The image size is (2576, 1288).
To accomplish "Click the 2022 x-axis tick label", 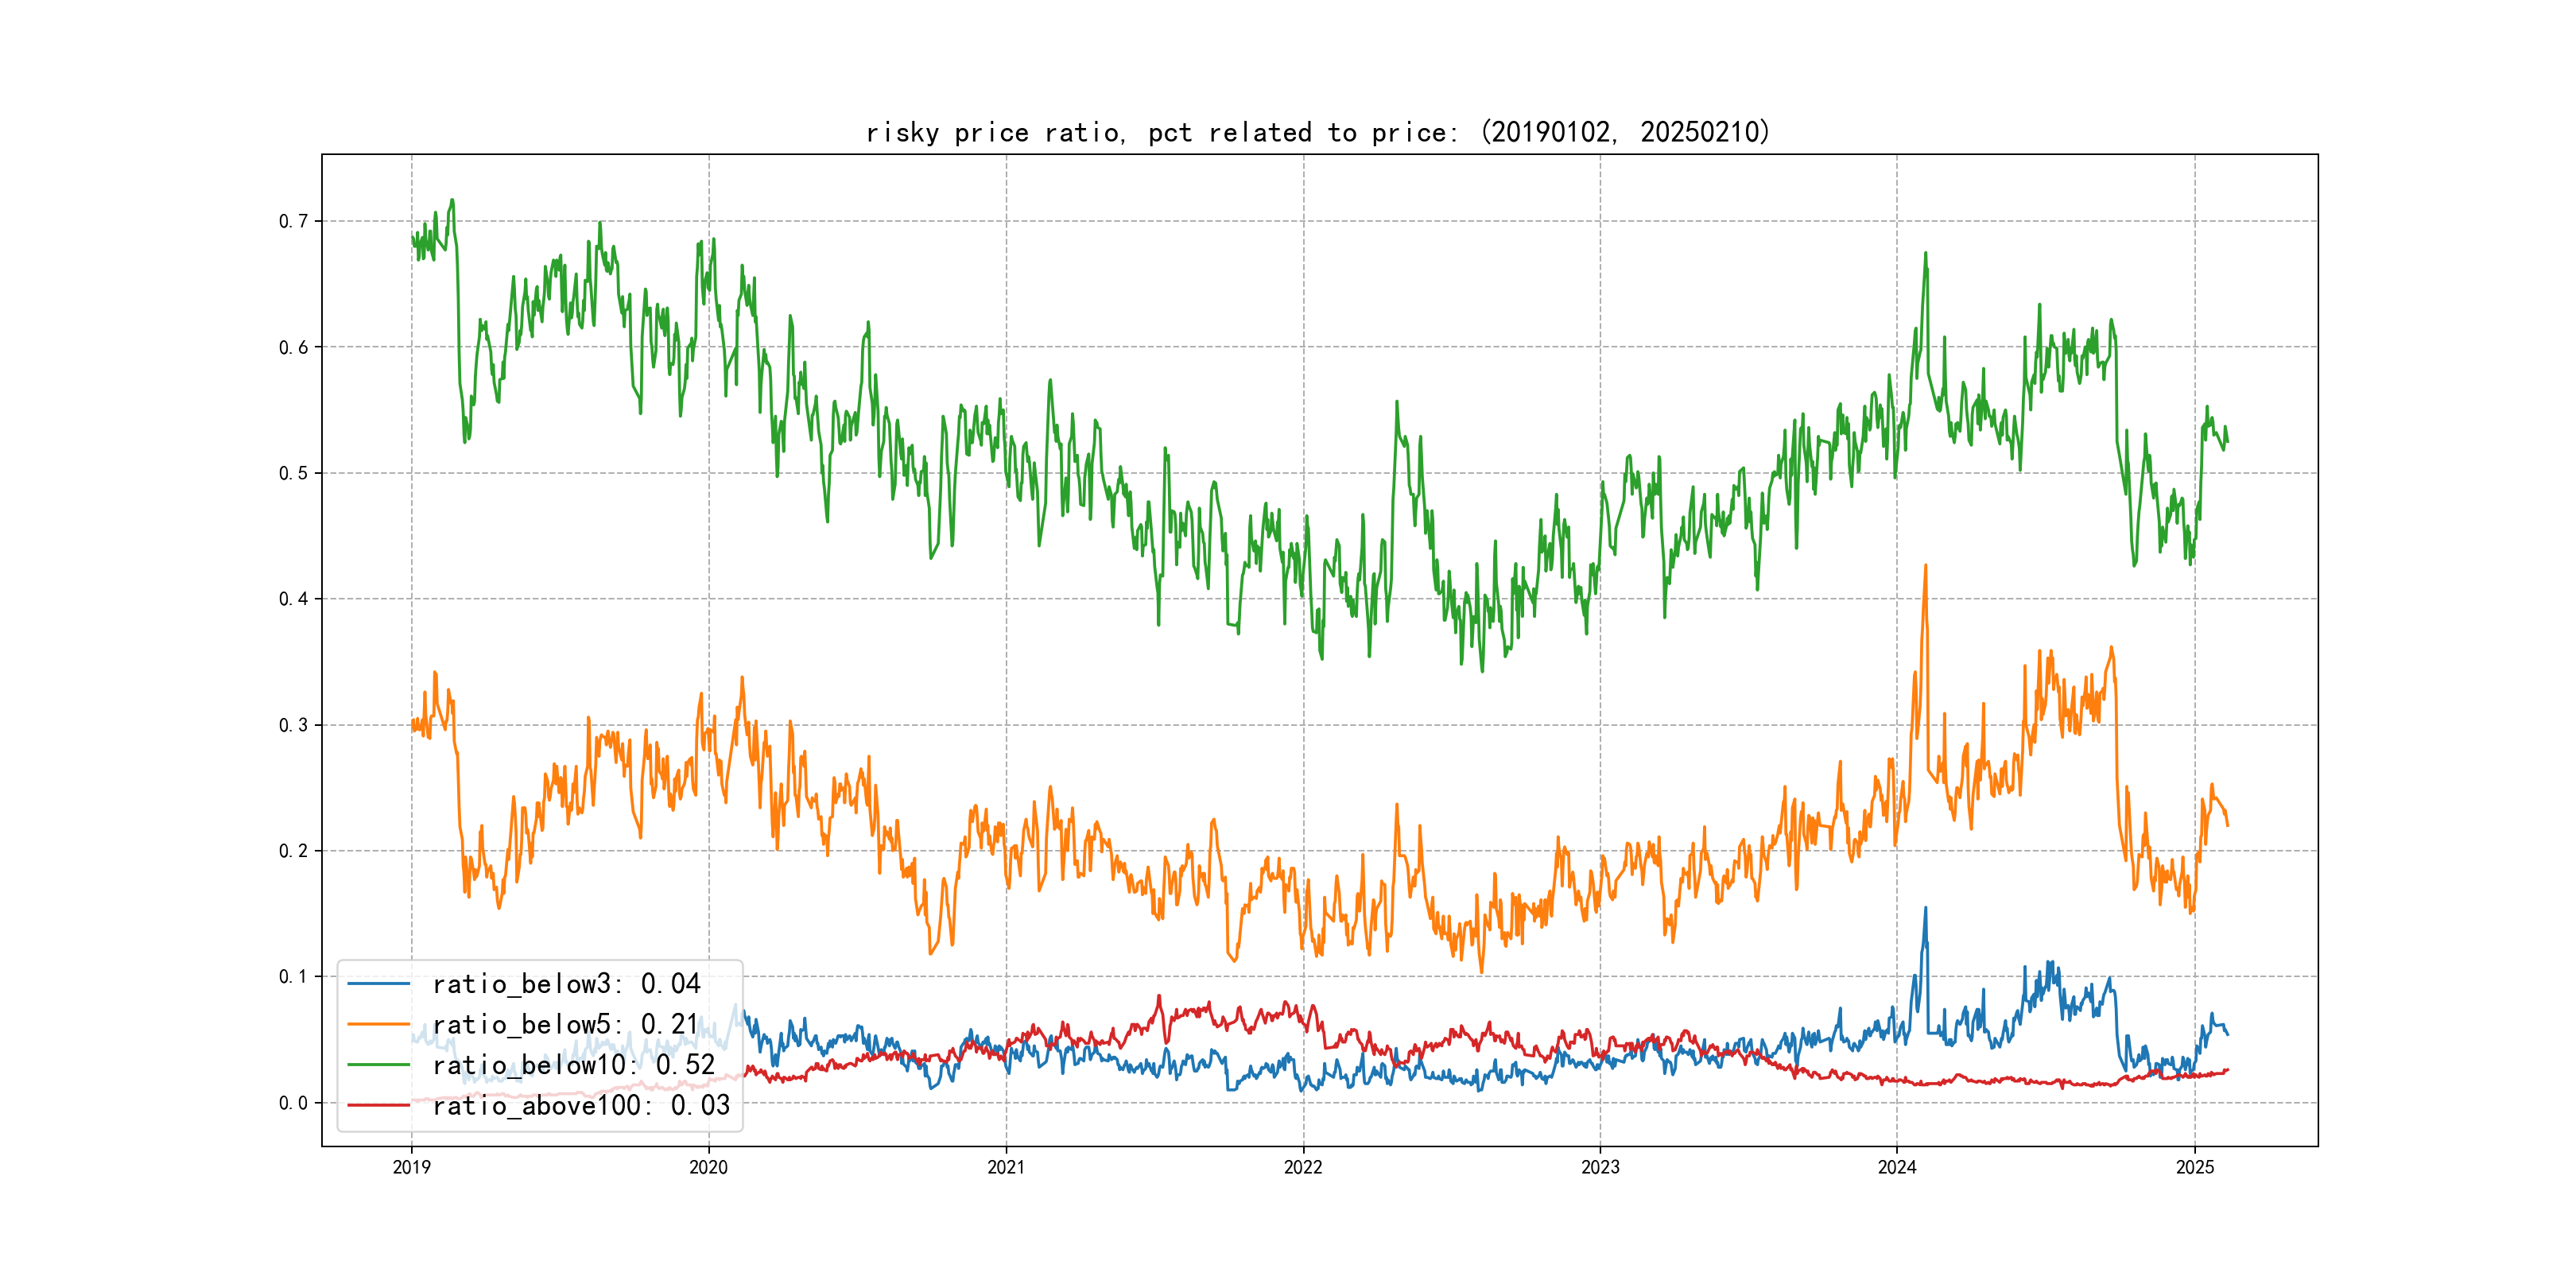I will pos(1303,1167).
